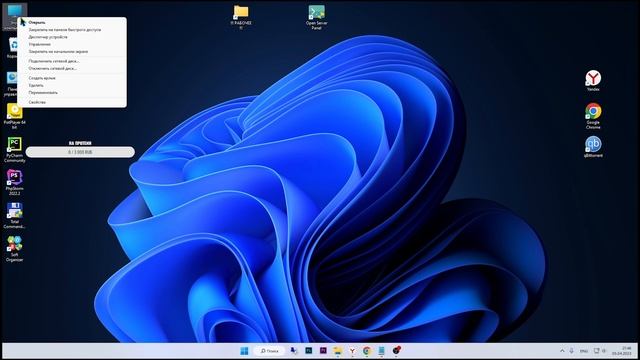Open Yandex browser from the taskbar
Image resolution: width=640 pixels, height=360 pixels.
(x=352, y=351)
